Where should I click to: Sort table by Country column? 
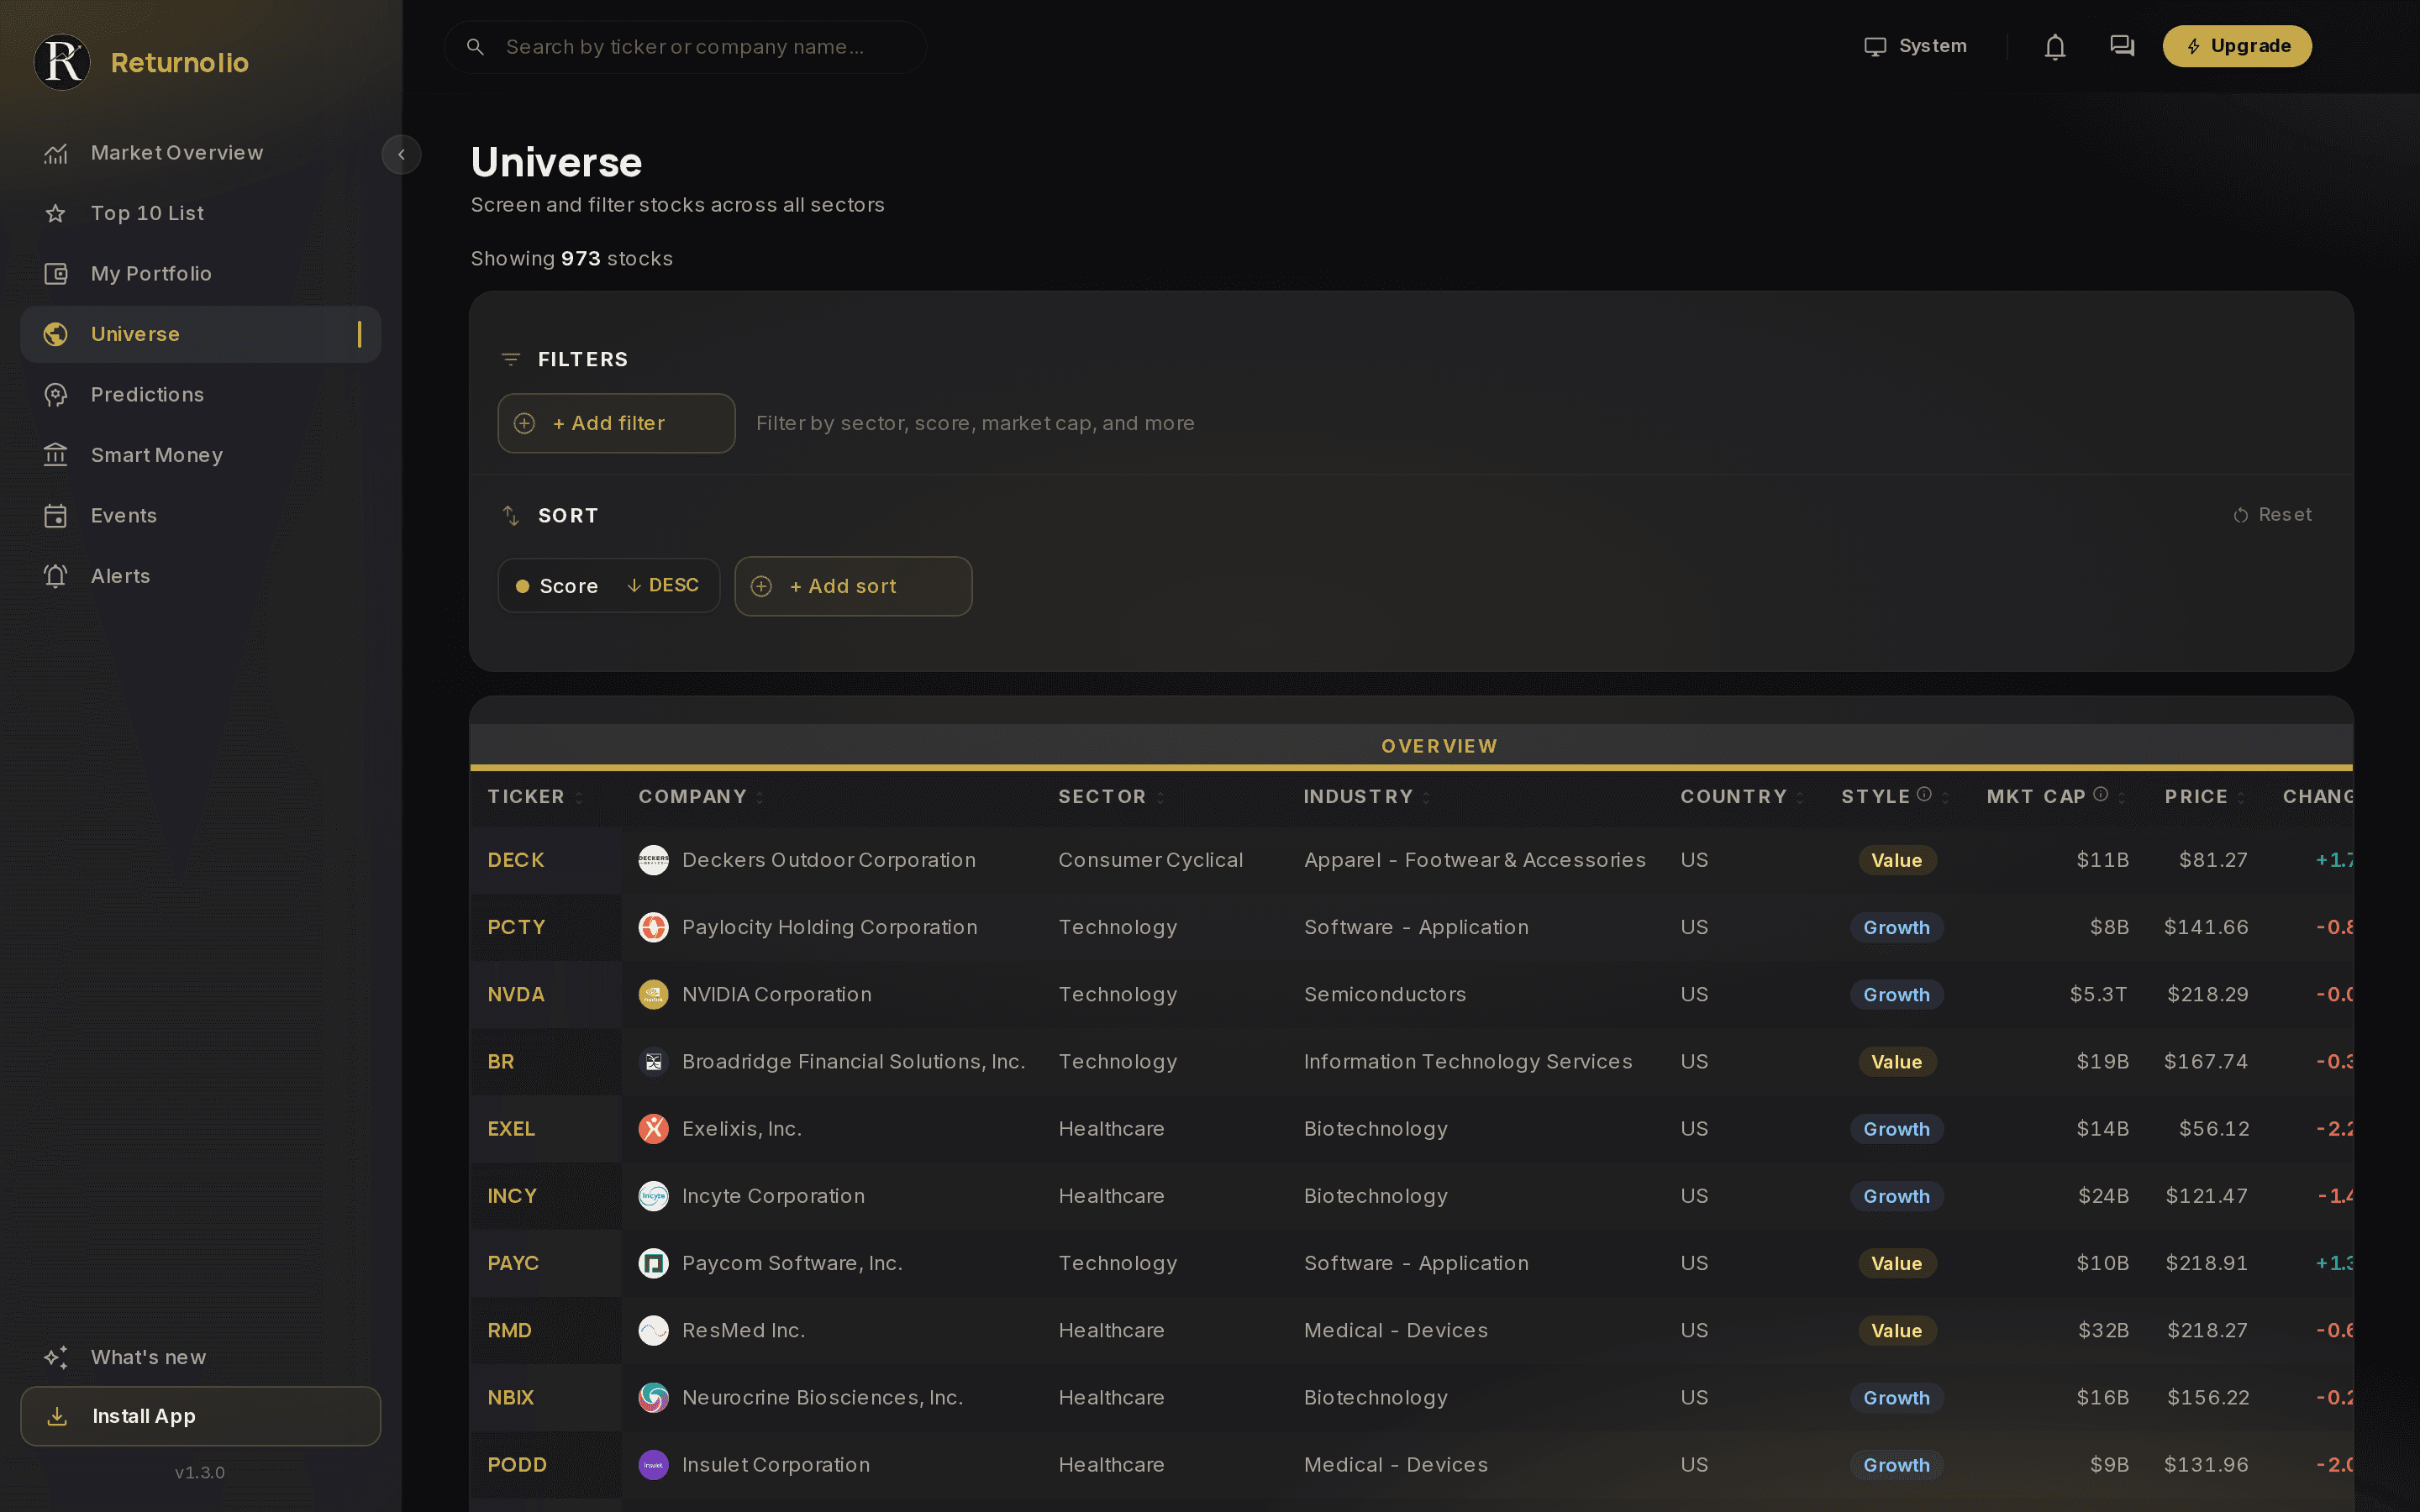(x=1742, y=797)
